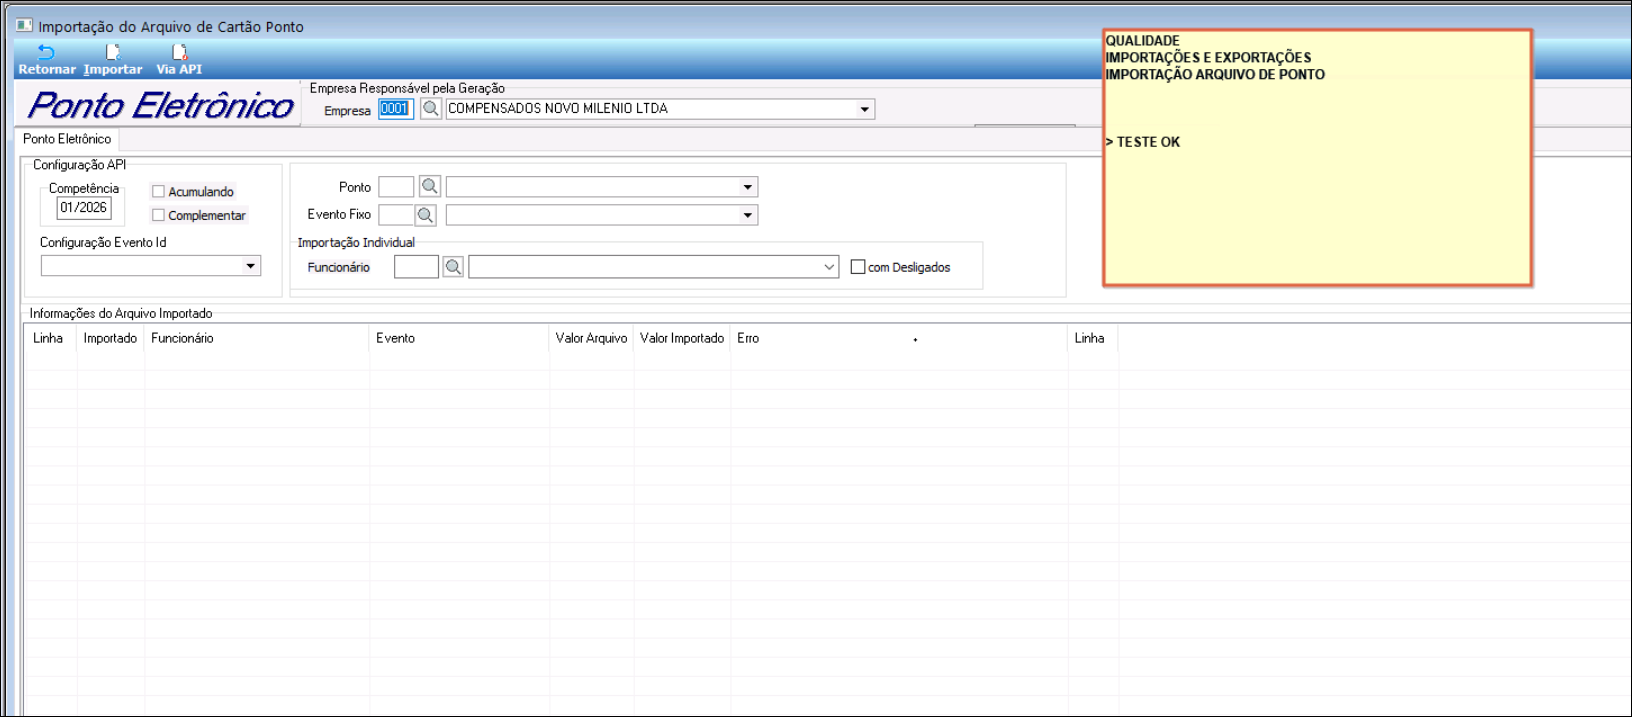1632x717 pixels.
Task: Enable the Acumulando checkbox
Action: pos(158,191)
